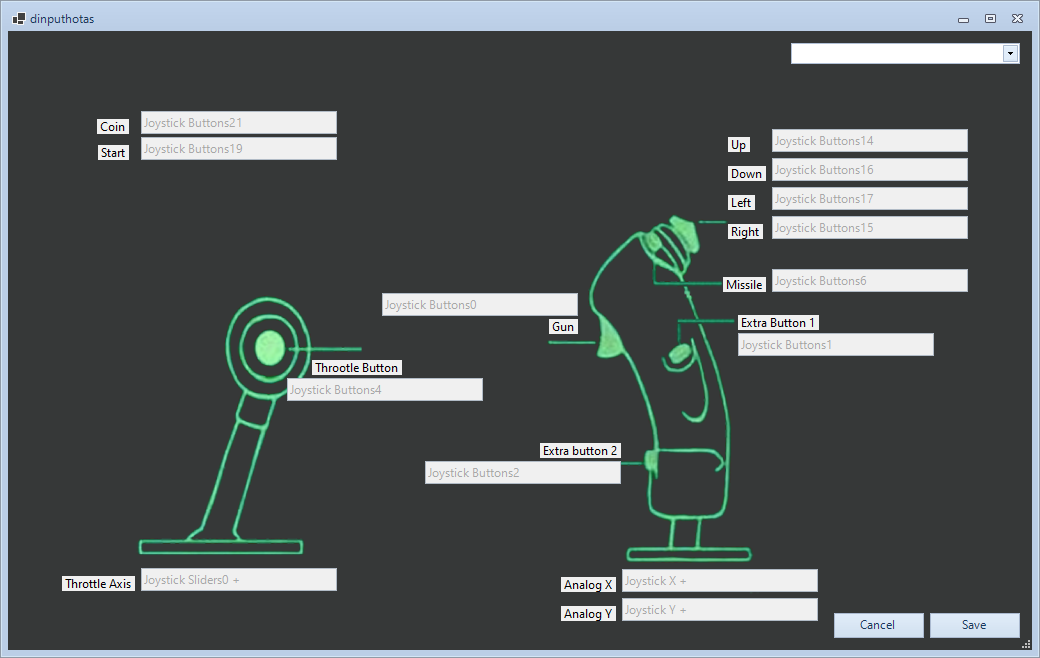Click the throttle knob center in drawing

pyautogui.click(x=270, y=348)
